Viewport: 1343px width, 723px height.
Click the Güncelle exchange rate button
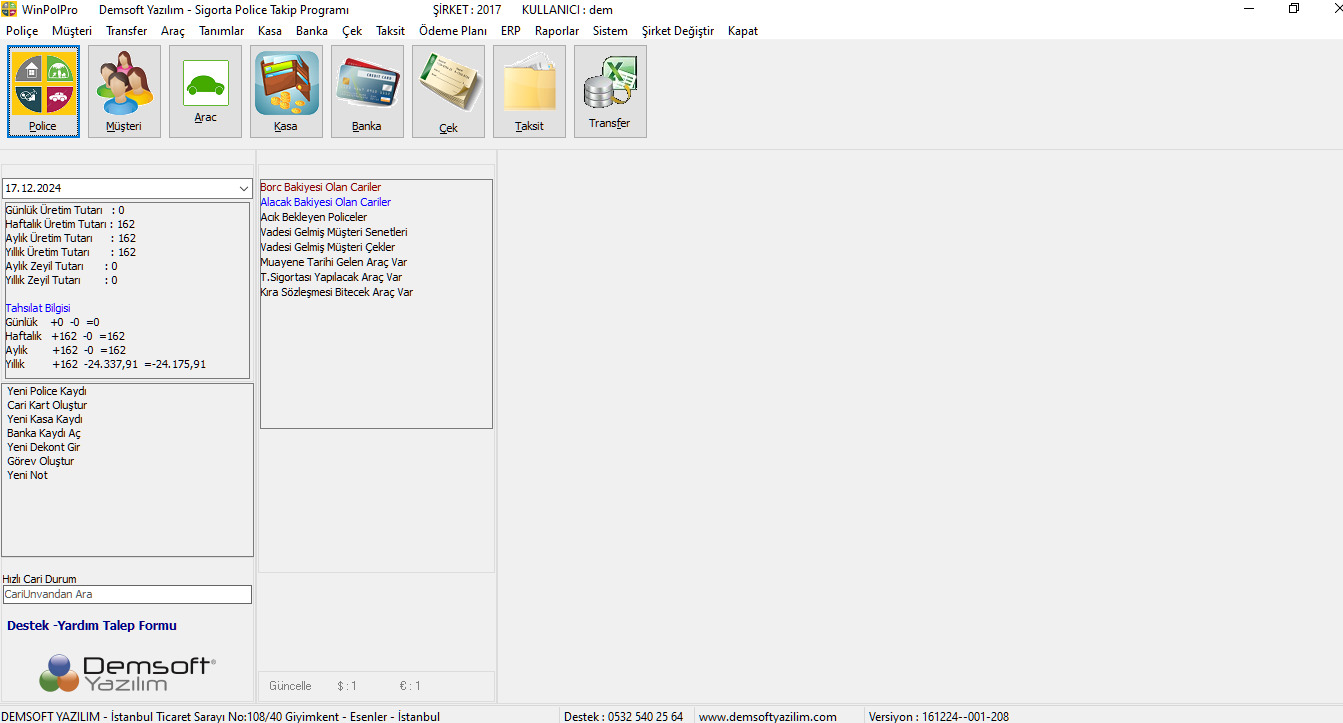290,686
